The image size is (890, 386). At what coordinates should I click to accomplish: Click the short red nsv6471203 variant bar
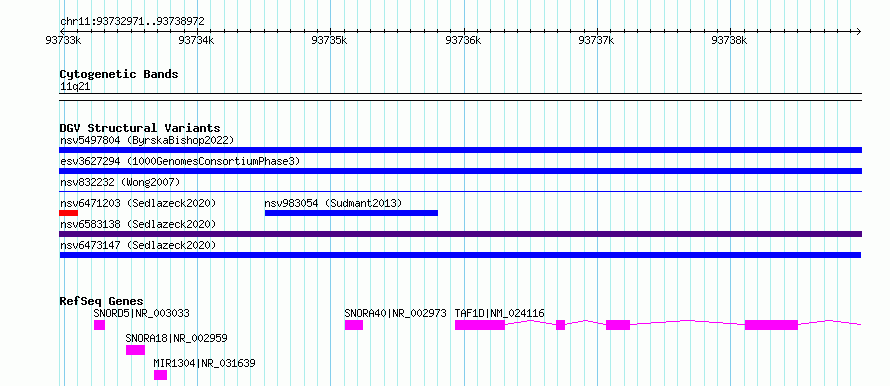(68, 213)
